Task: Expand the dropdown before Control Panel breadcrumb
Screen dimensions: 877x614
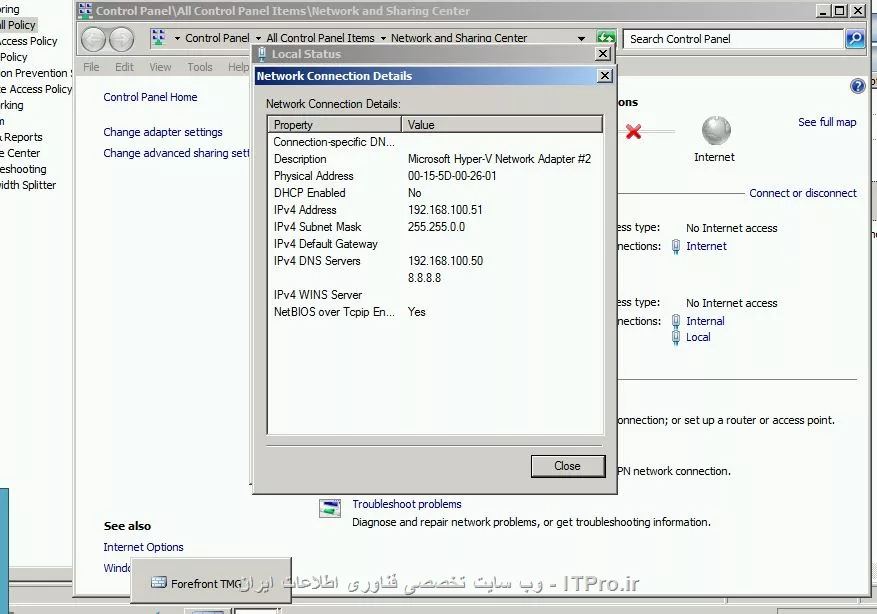Action: [x=177, y=39]
